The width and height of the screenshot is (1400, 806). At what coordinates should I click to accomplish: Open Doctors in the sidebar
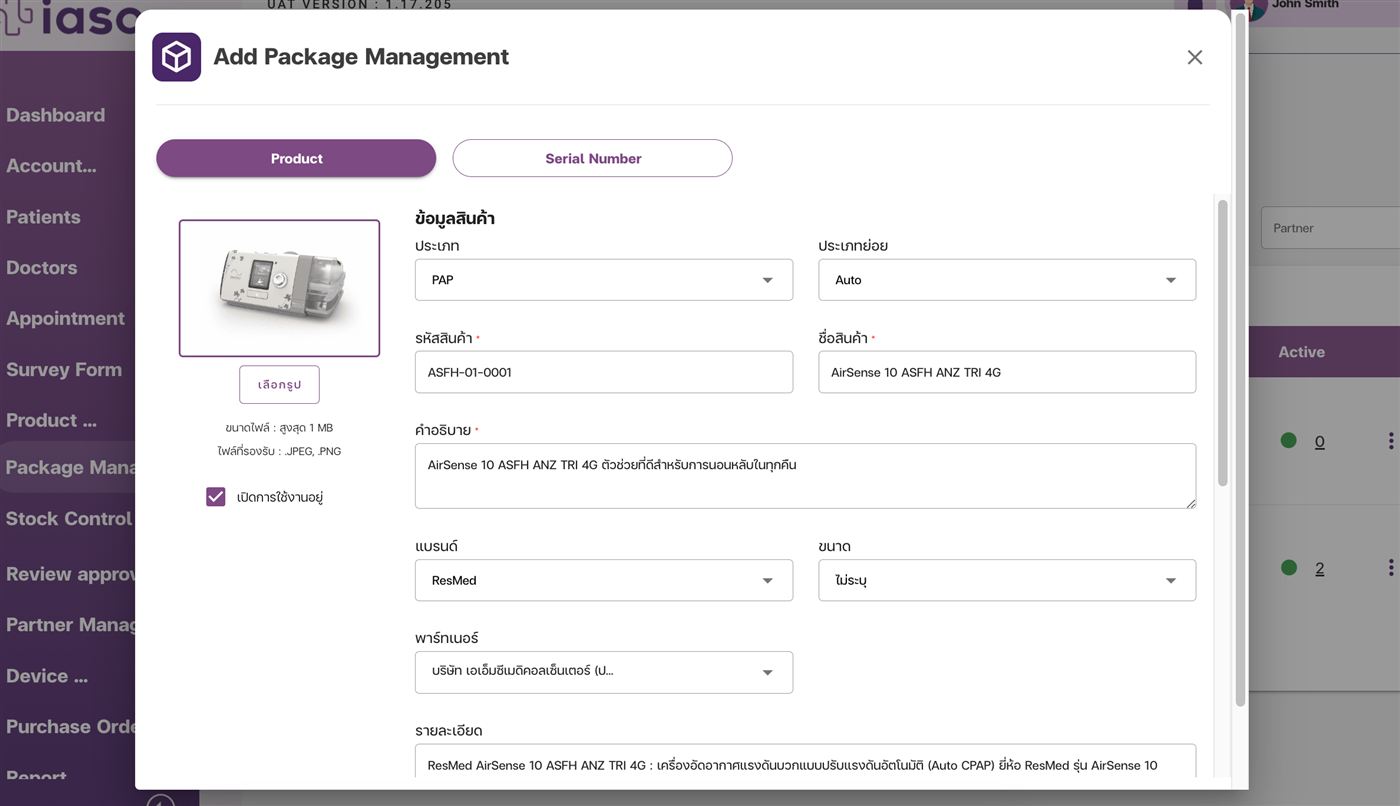[42, 268]
